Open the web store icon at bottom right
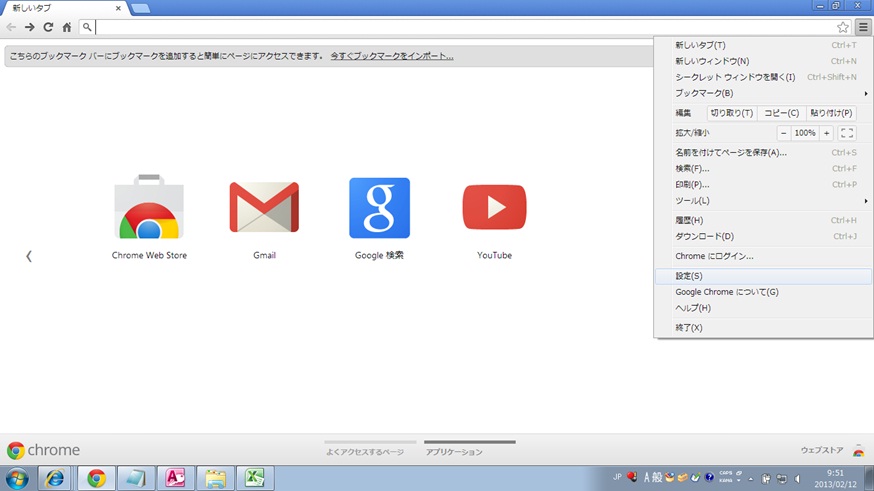The width and height of the screenshot is (874, 491). point(858,450)
